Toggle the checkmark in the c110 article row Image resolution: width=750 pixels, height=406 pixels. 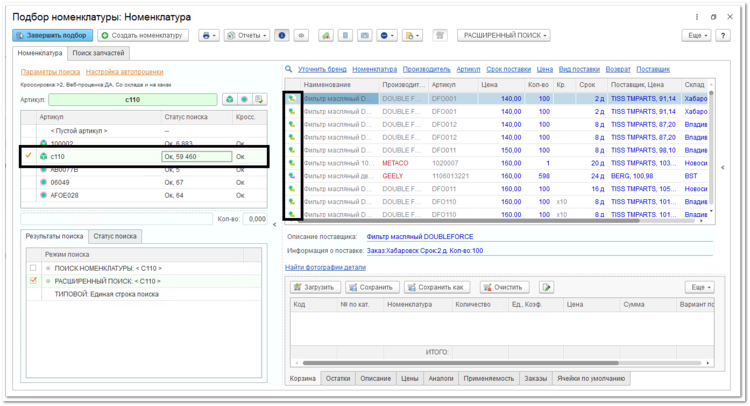[x=29, y=156]
